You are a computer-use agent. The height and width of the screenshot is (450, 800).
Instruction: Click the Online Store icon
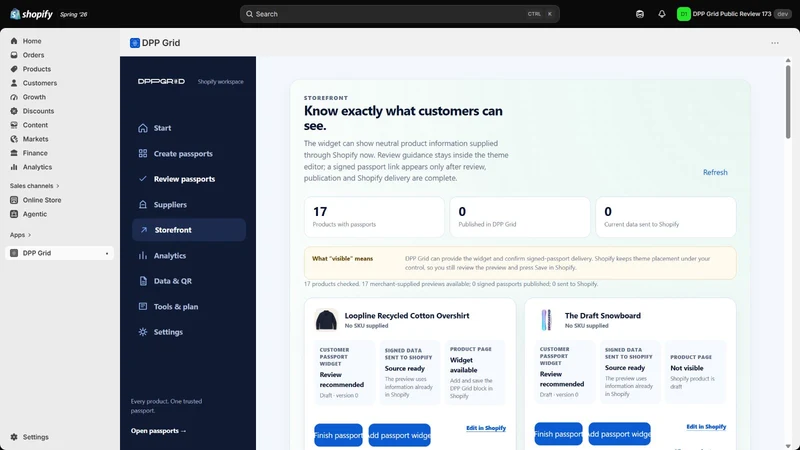tap(14, 200)
